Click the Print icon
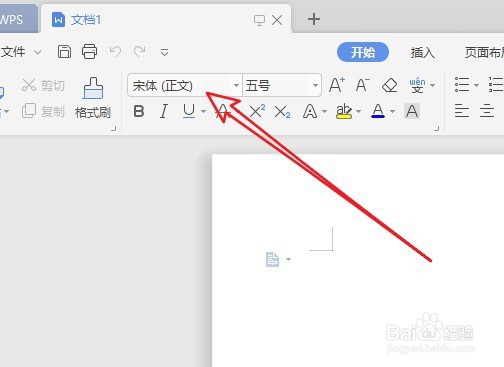 point(89,52)
